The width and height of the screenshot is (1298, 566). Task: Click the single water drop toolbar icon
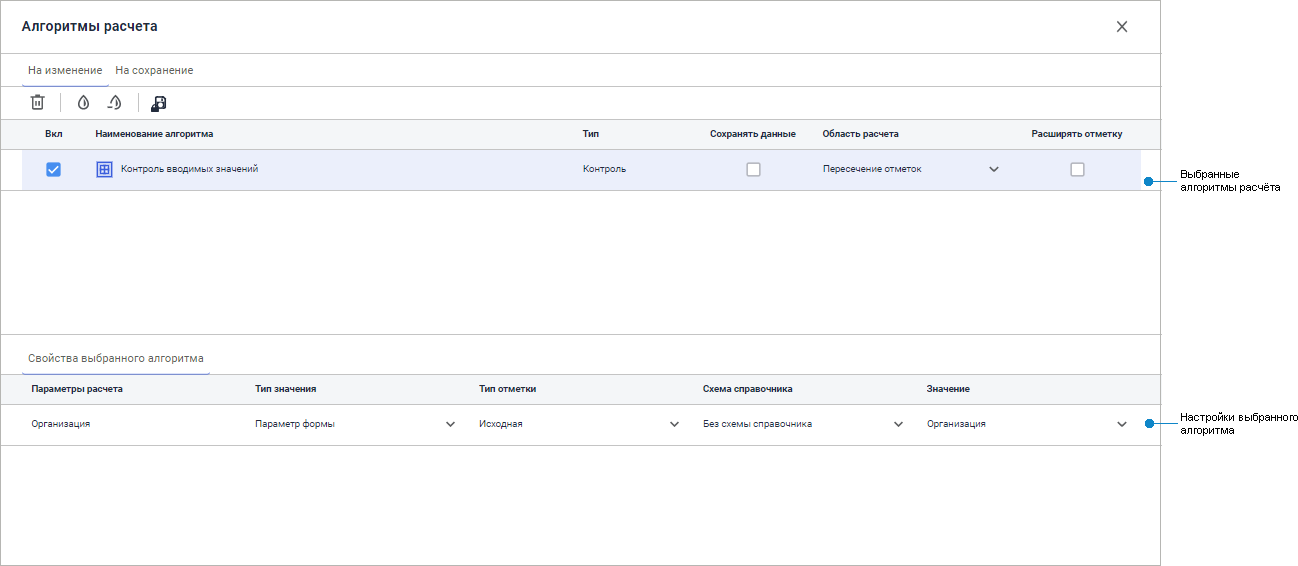click(x=83, y=102)
